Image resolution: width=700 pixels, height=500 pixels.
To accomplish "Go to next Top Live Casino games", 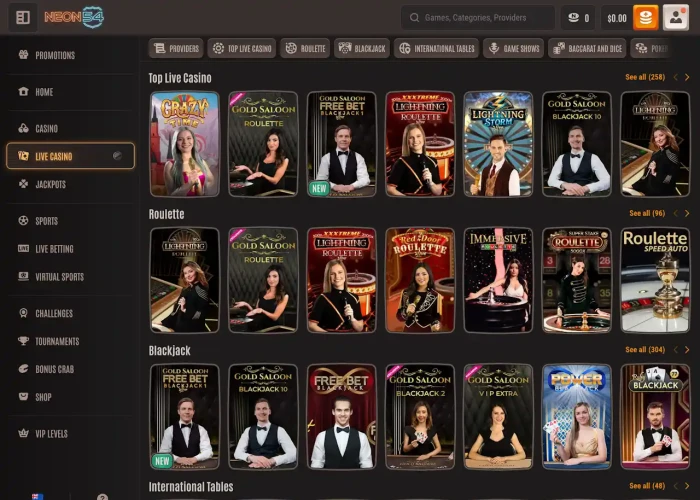I will coord(687,77).
